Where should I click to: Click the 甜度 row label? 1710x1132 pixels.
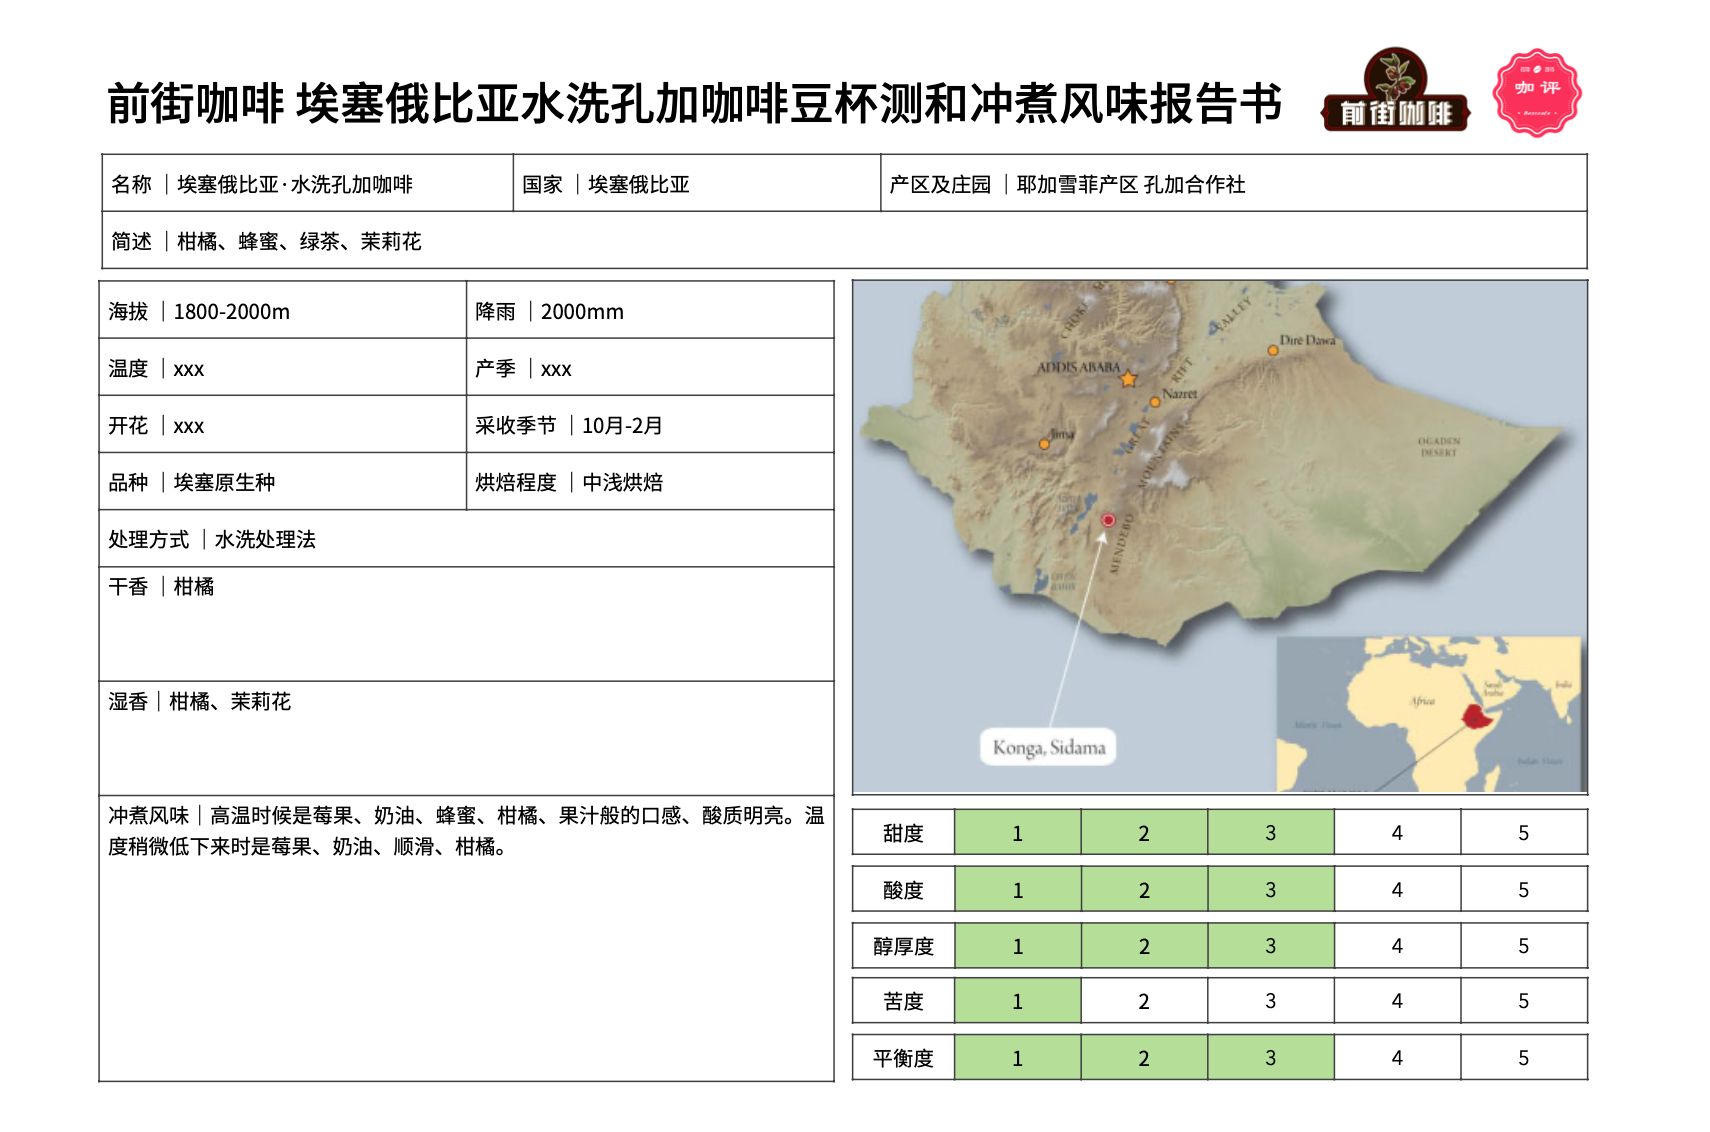pyautogui.click(x=903, y=833)
